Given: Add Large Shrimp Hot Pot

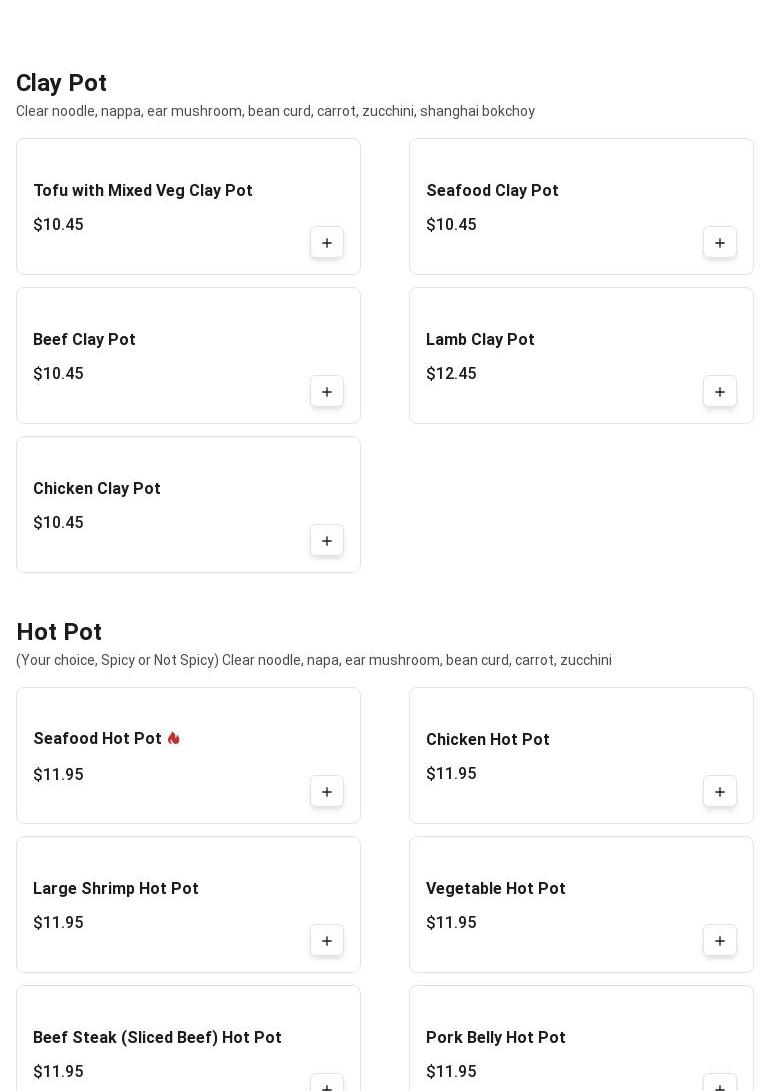Looking at the screenshot, I should [x=327, y=941].
